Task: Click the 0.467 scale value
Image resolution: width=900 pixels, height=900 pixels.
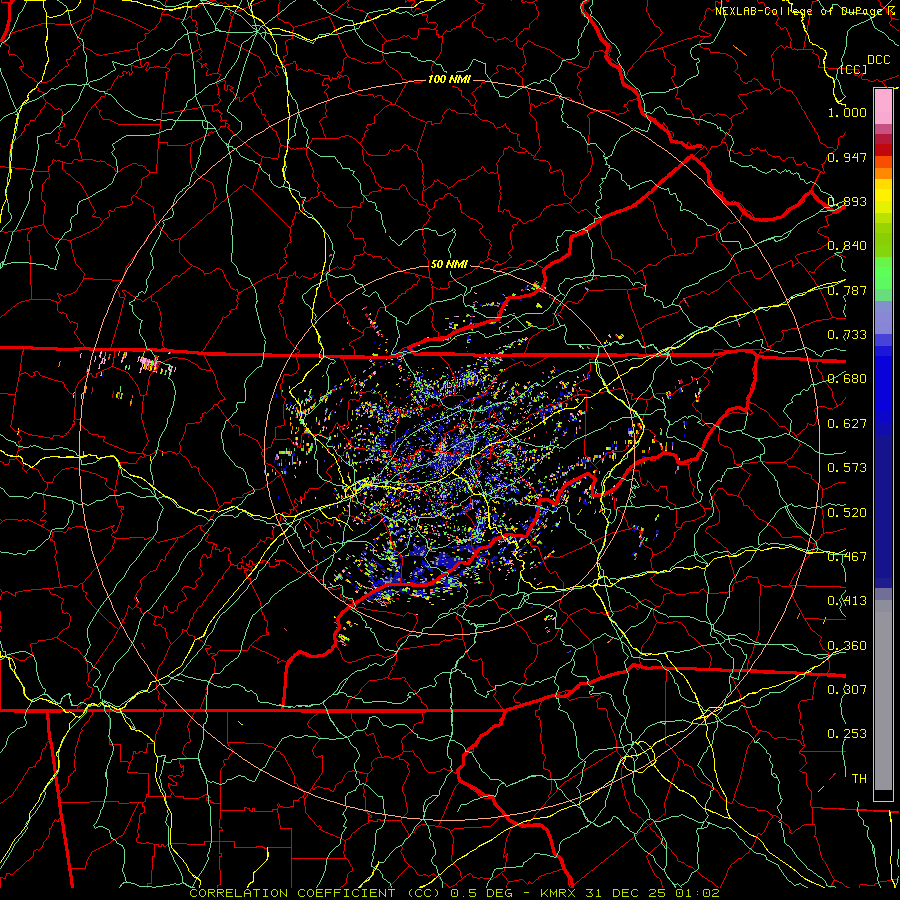Action: pos(847,557)
